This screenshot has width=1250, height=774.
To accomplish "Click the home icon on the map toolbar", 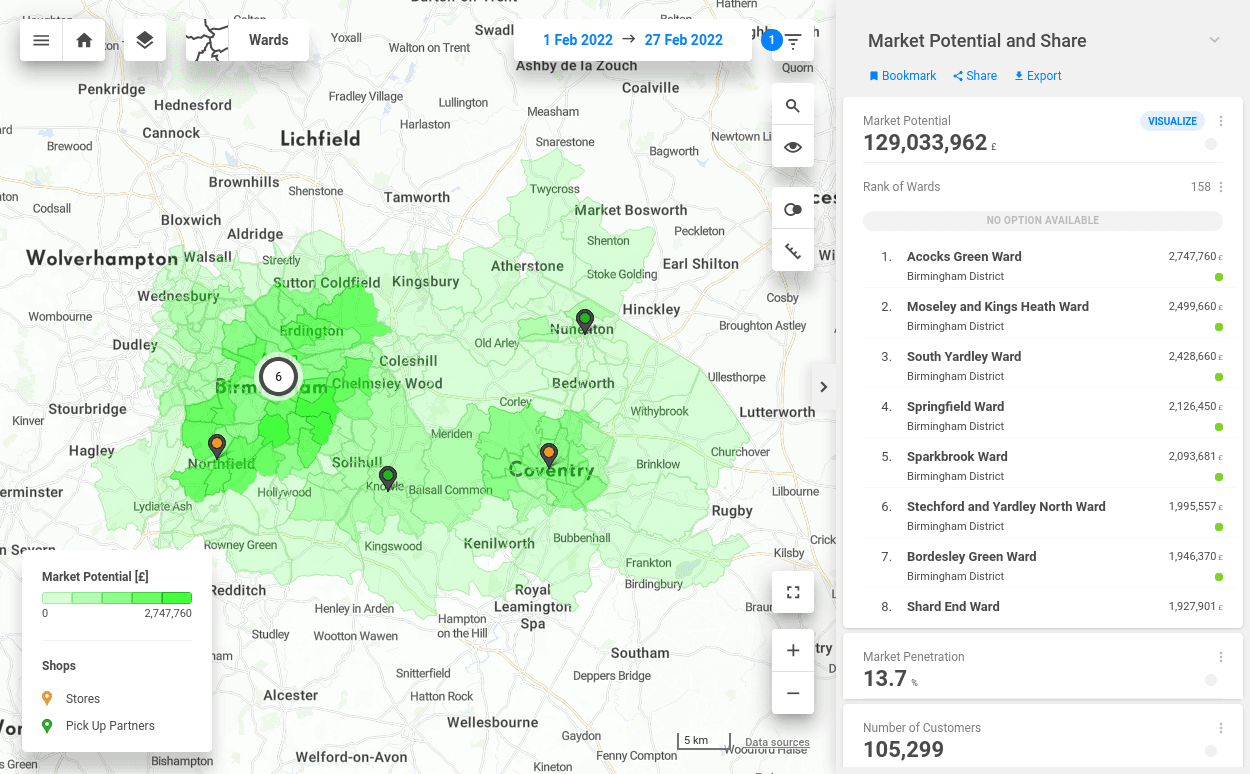I will click(x=83, y=40).
